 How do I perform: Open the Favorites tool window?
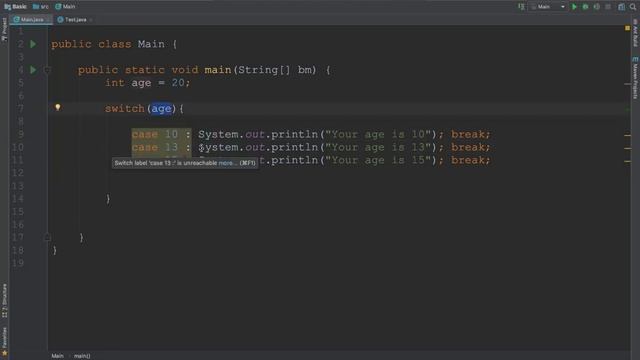(4, 341)
